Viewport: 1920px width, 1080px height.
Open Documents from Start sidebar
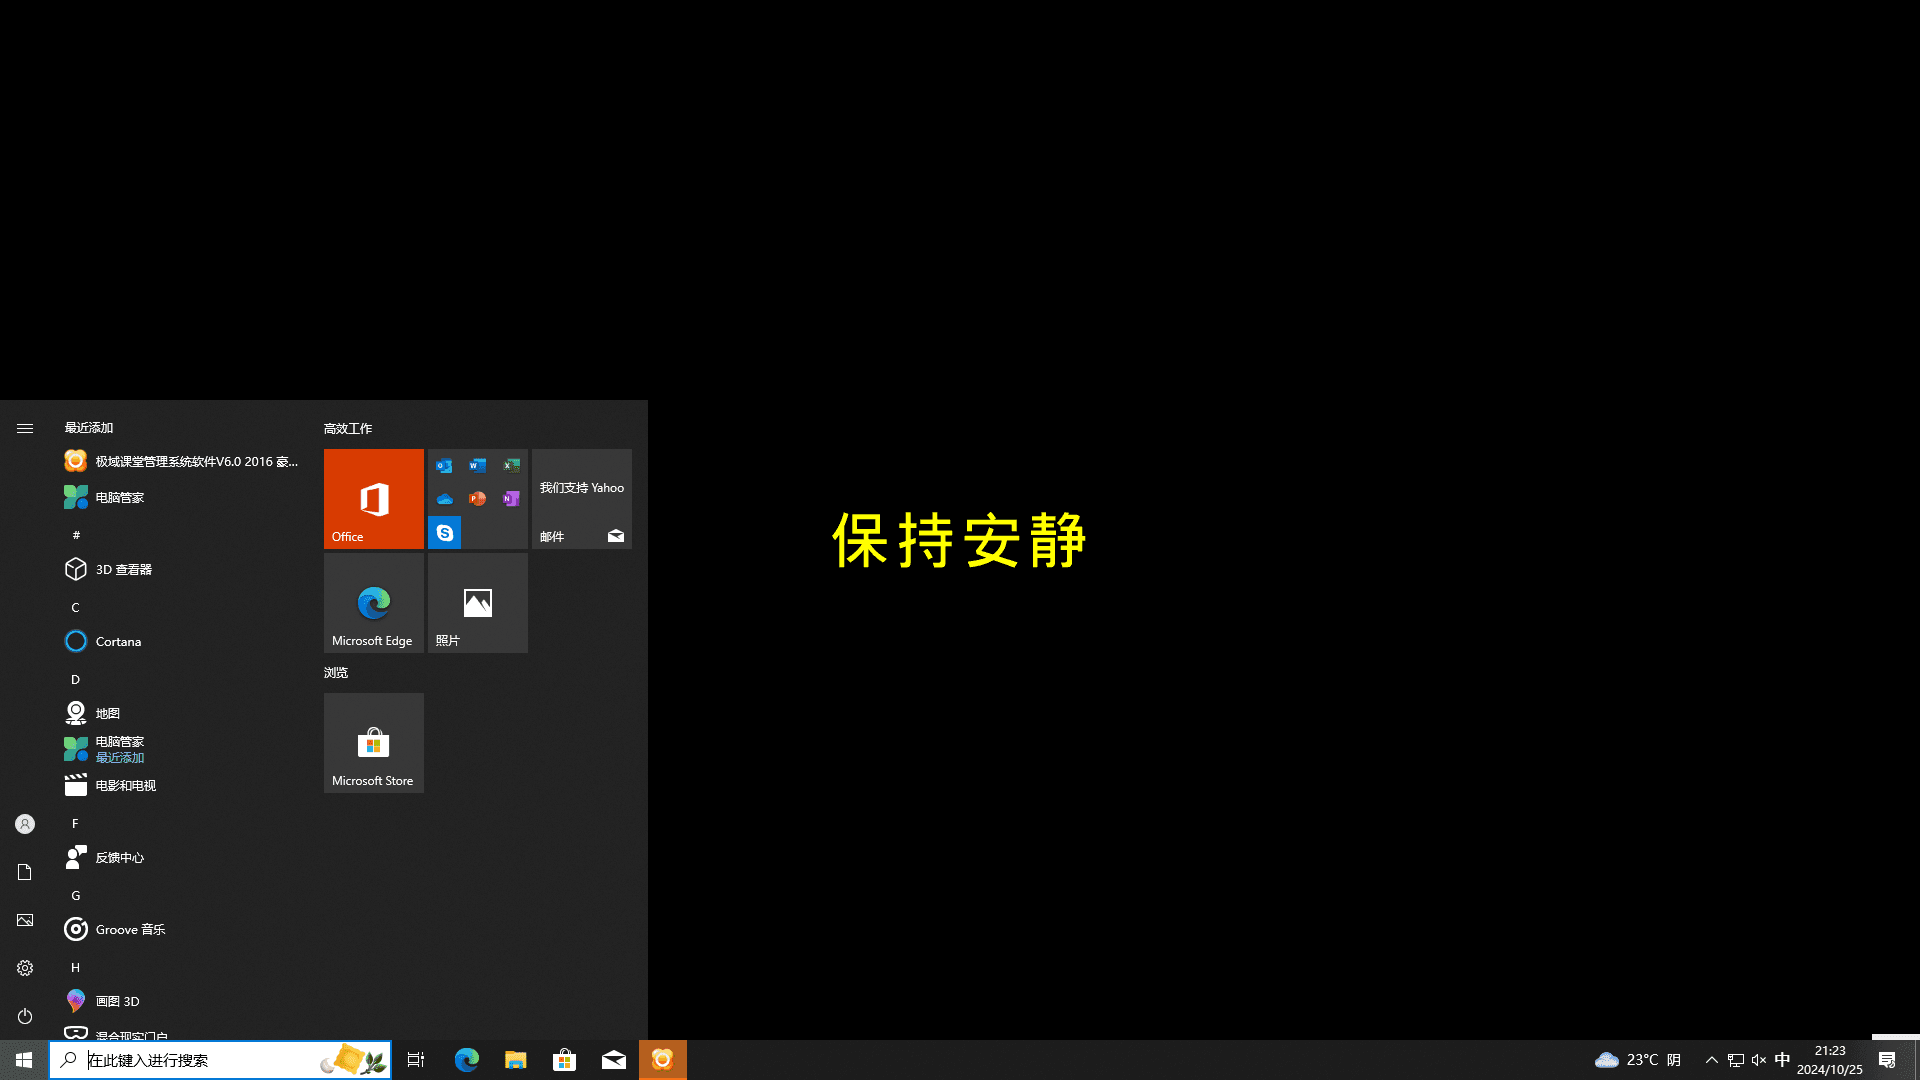pyautogui.click(x=25, y=872)
